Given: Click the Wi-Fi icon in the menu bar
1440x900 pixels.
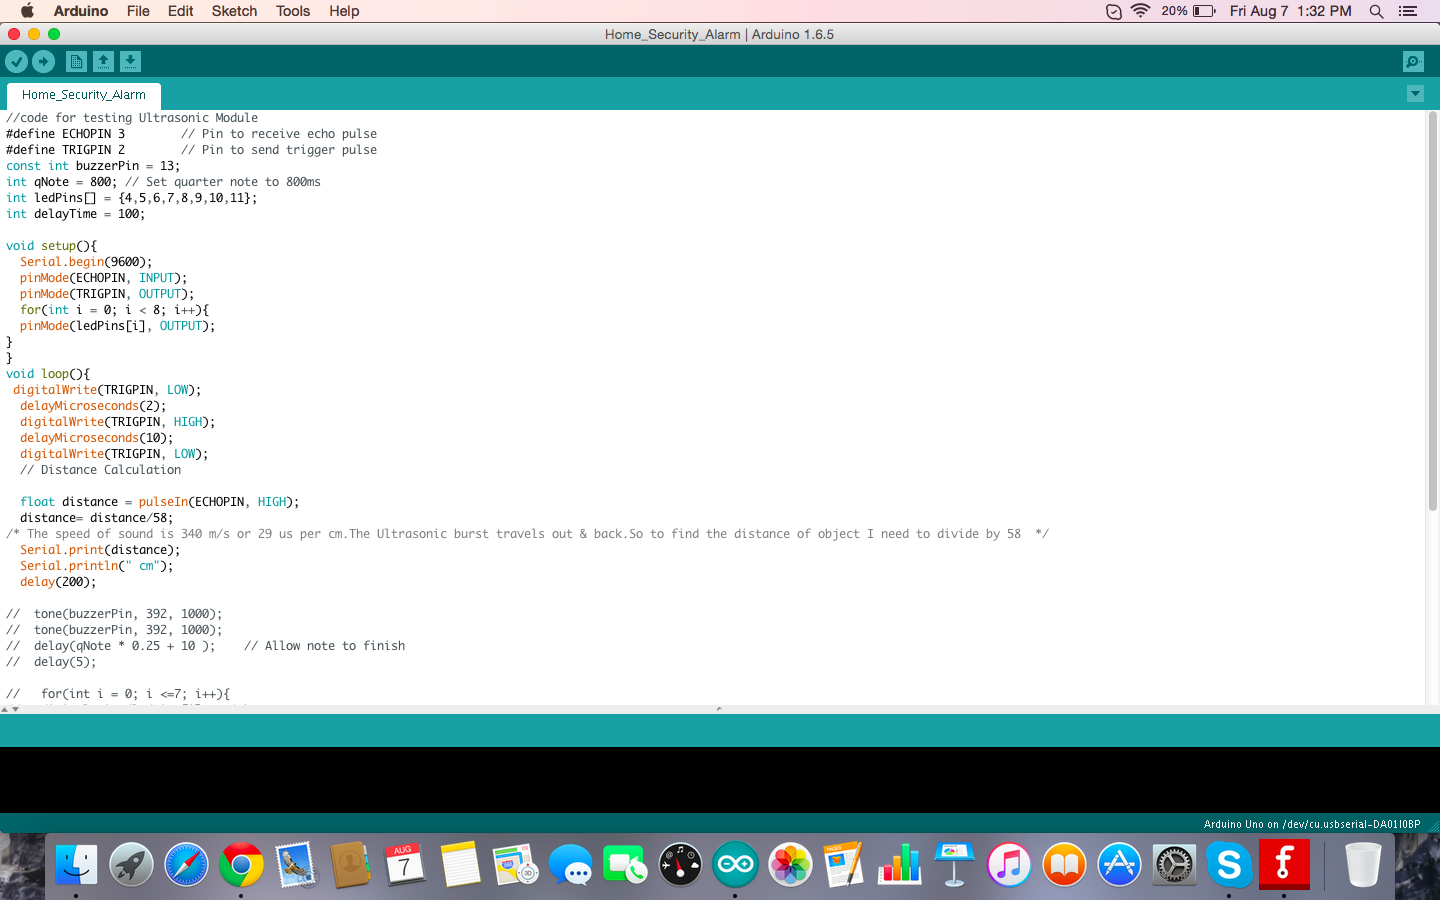Looking at the screenshot, I should coord(1140,11).
